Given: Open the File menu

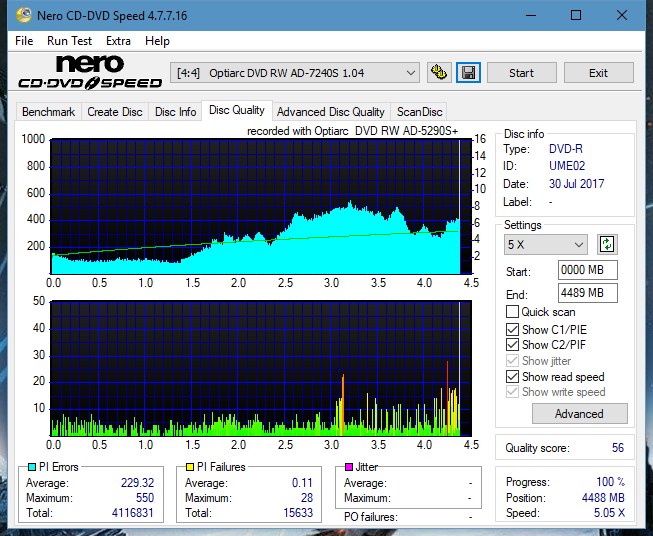Looking at the screenshot, I should (x=24, y=41).
